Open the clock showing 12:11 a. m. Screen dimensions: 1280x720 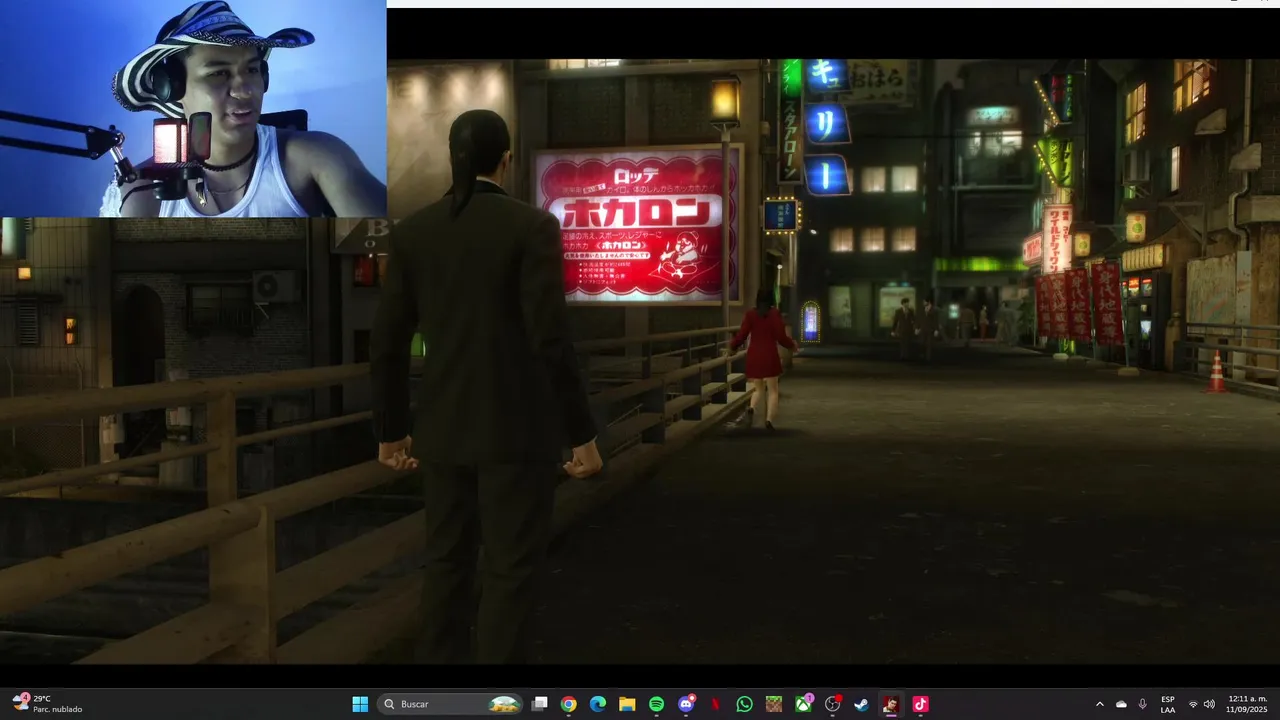[x=1247, y=704]
